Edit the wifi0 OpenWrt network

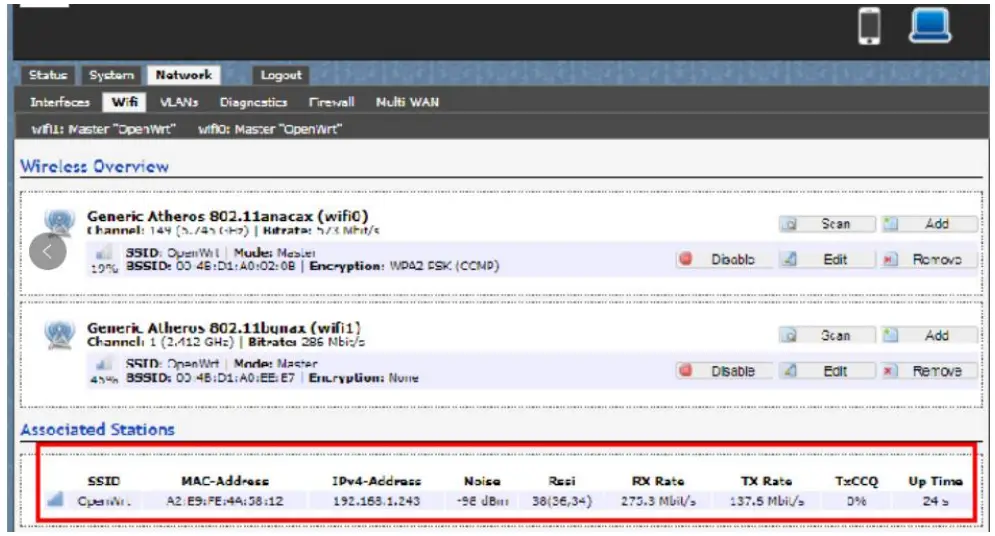tap(827, 259)
